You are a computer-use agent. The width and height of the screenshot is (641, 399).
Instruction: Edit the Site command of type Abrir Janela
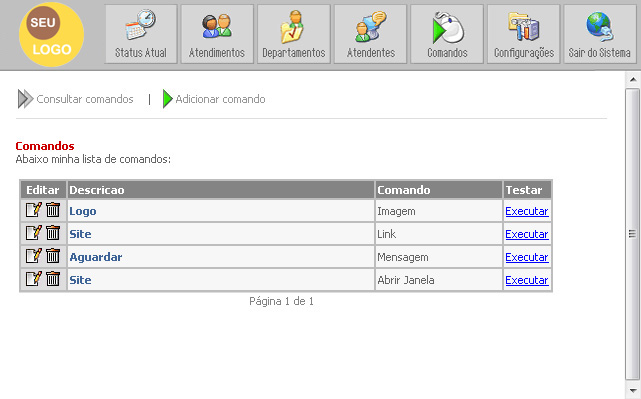tap(34, 279)
